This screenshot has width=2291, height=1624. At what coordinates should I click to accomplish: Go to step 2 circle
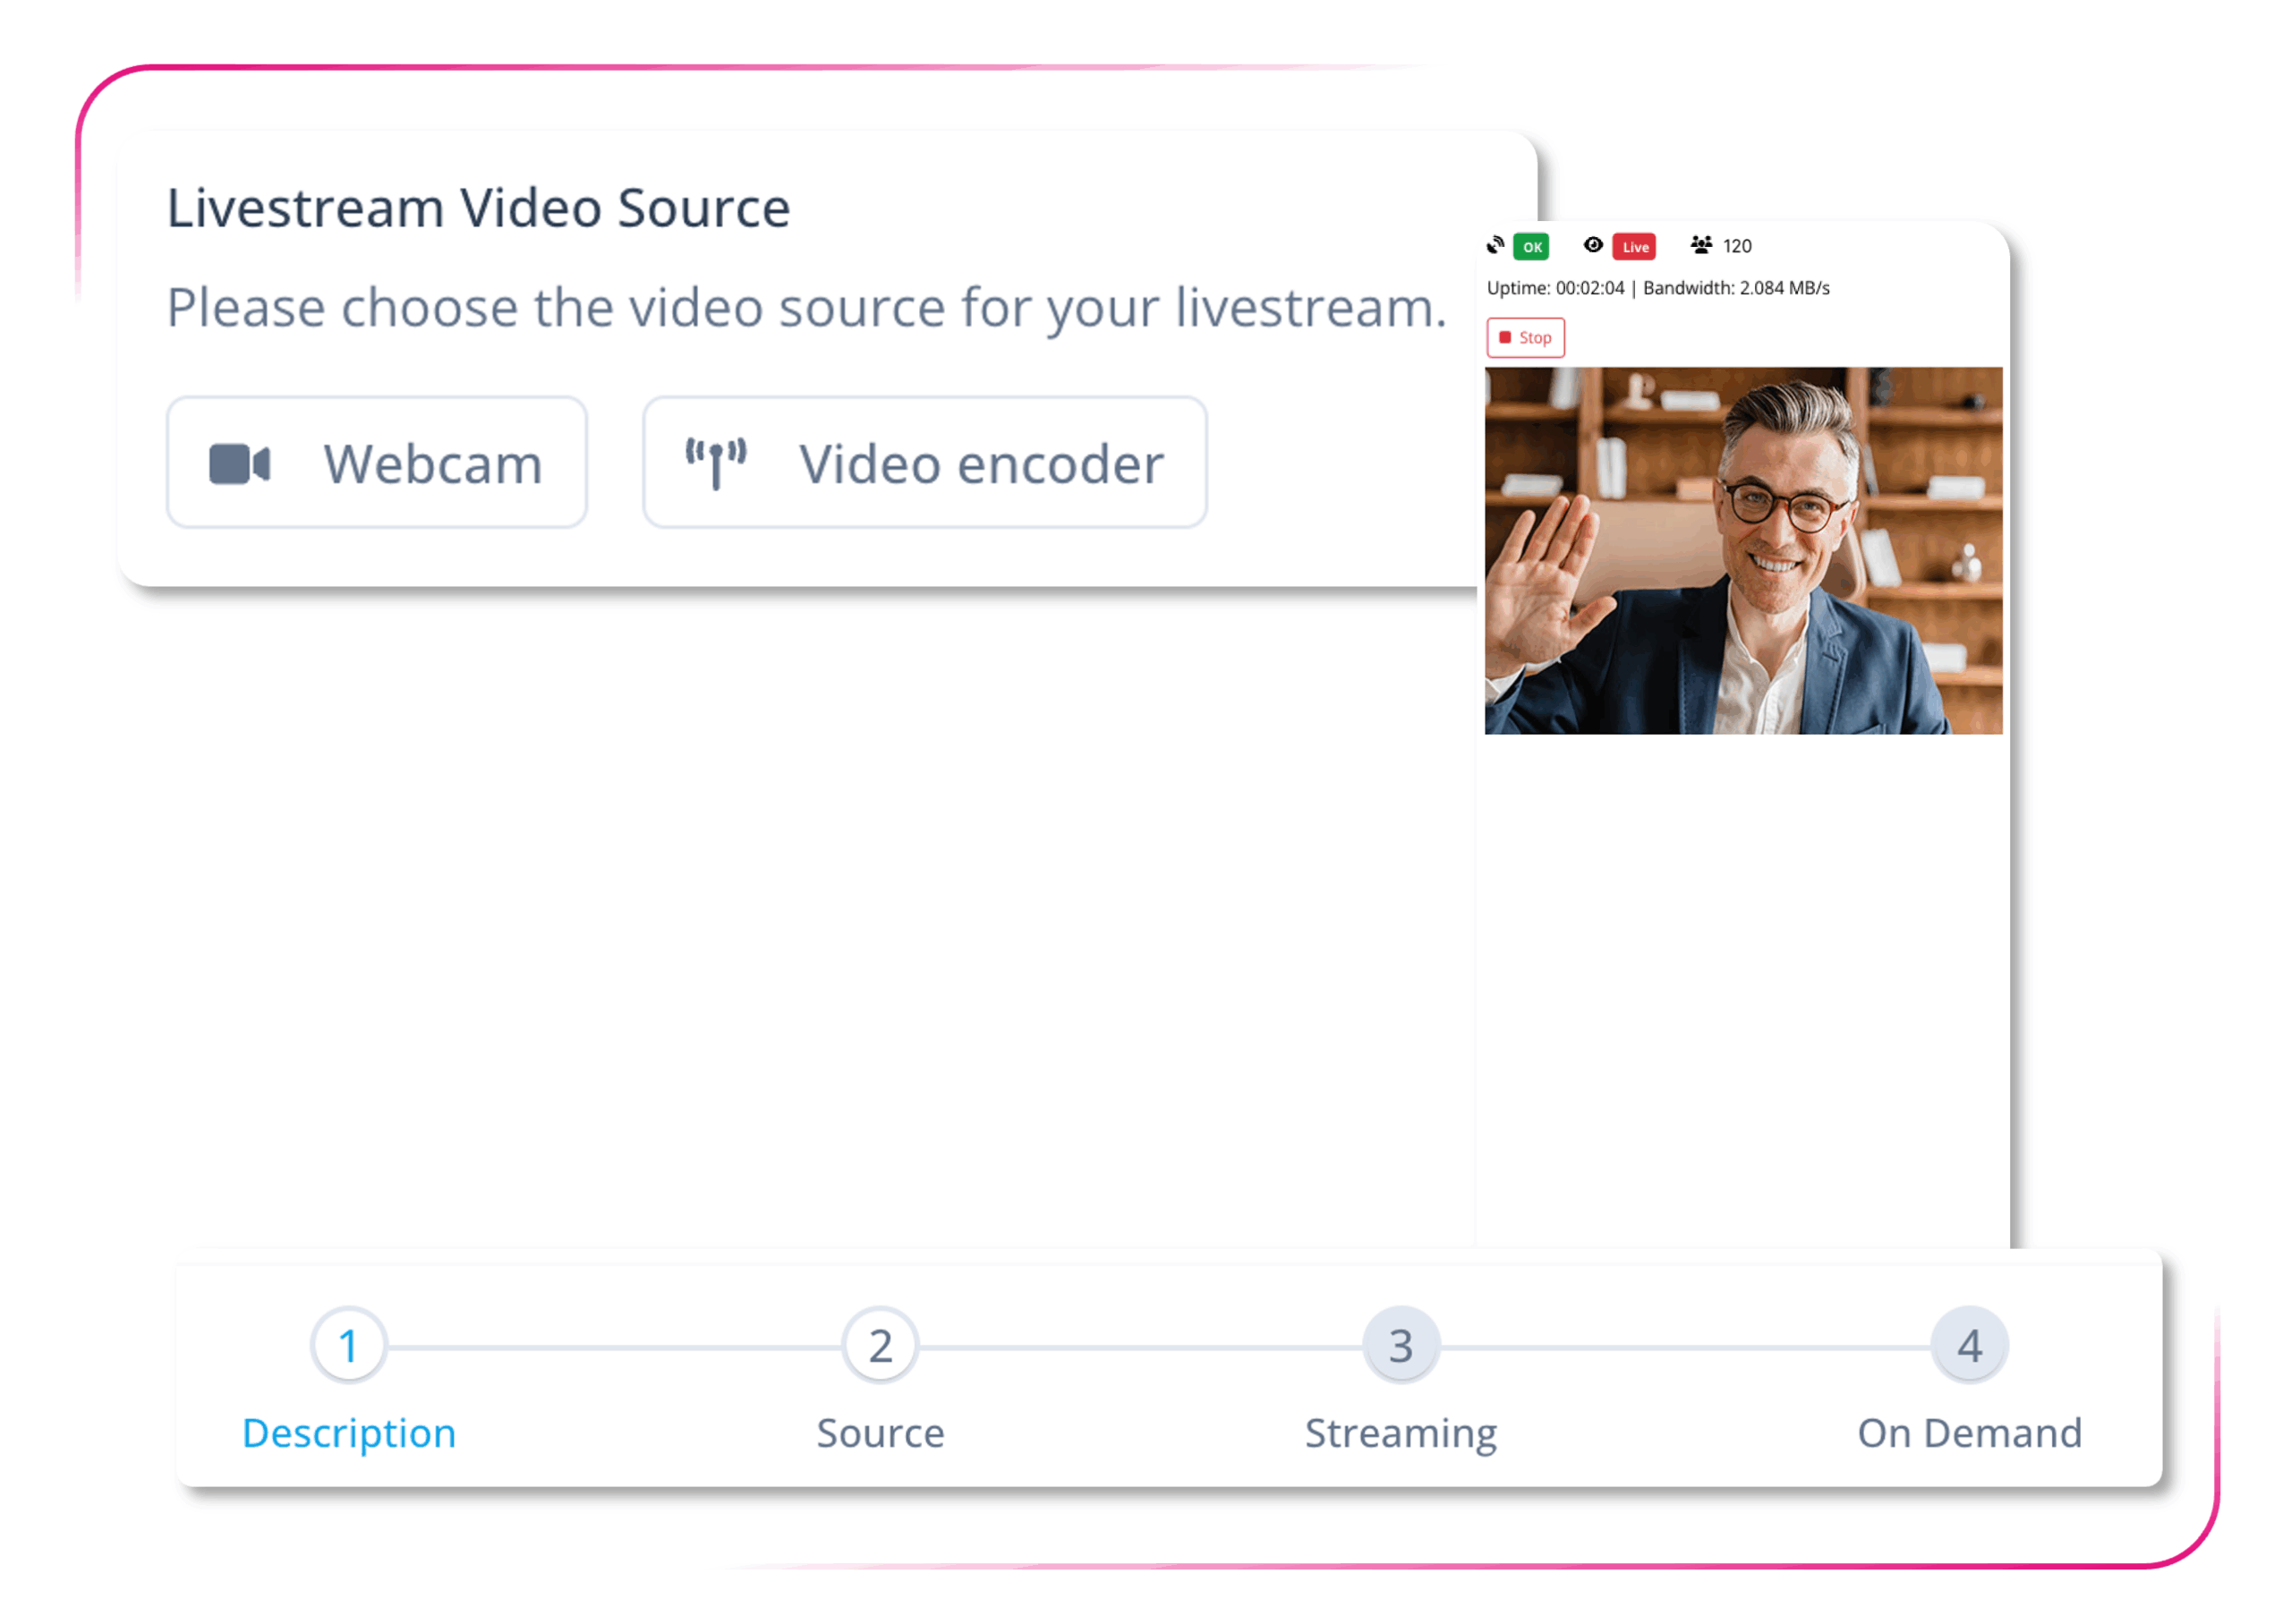click(880, 1346)
